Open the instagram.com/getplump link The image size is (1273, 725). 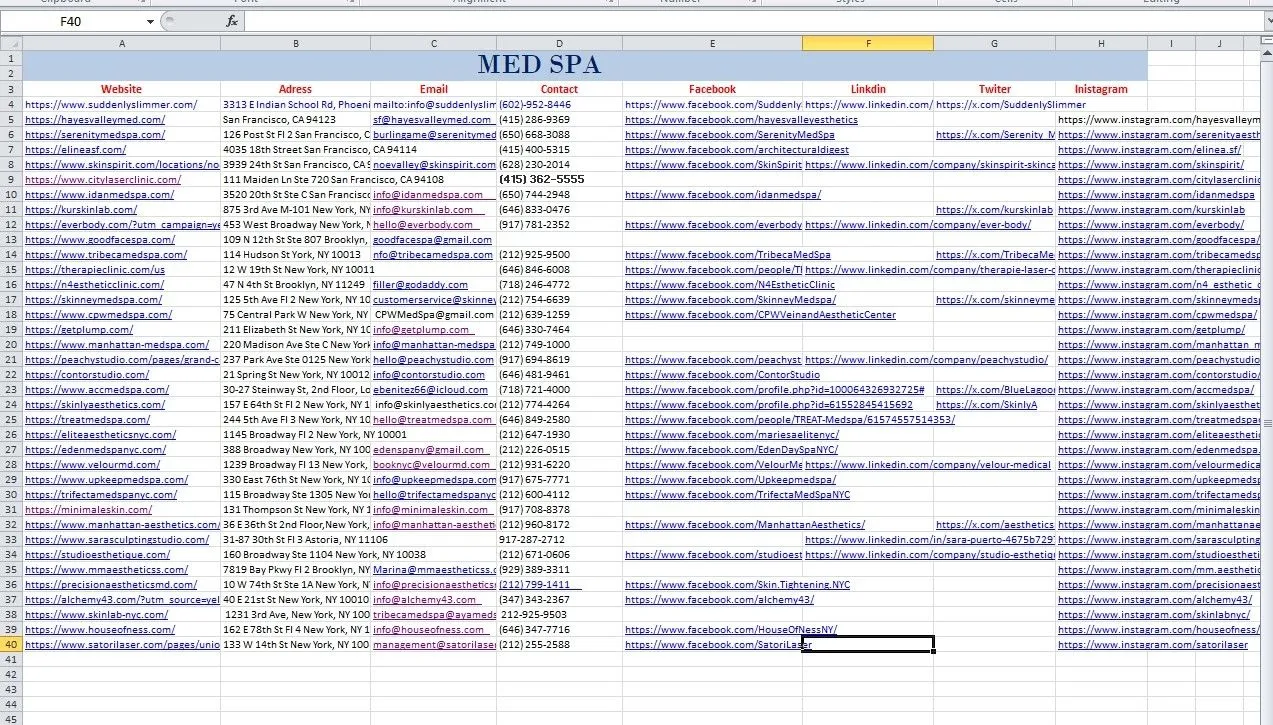pyautogui.click(x=1151, y=329)
